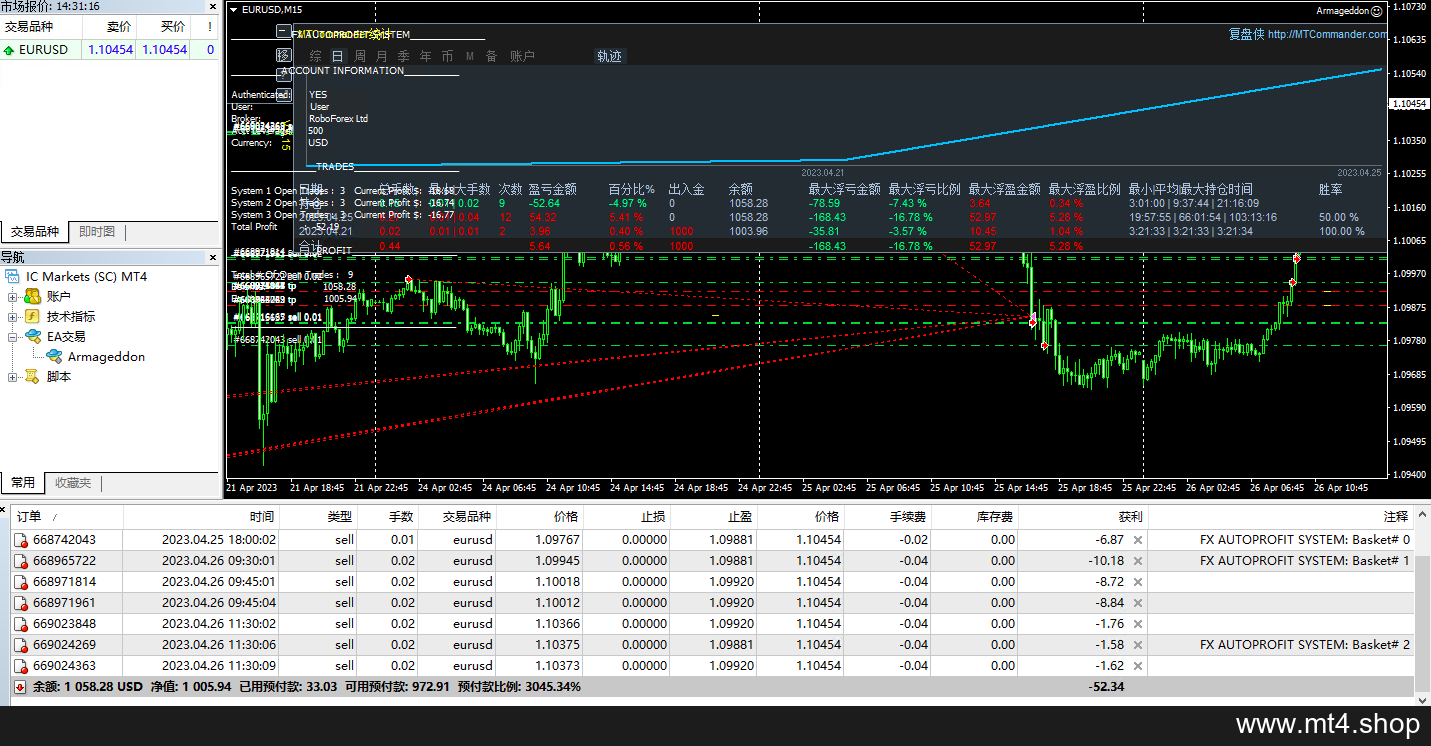
Task: Select the EURUSD row in Market Watch
Action: (109, 50)
